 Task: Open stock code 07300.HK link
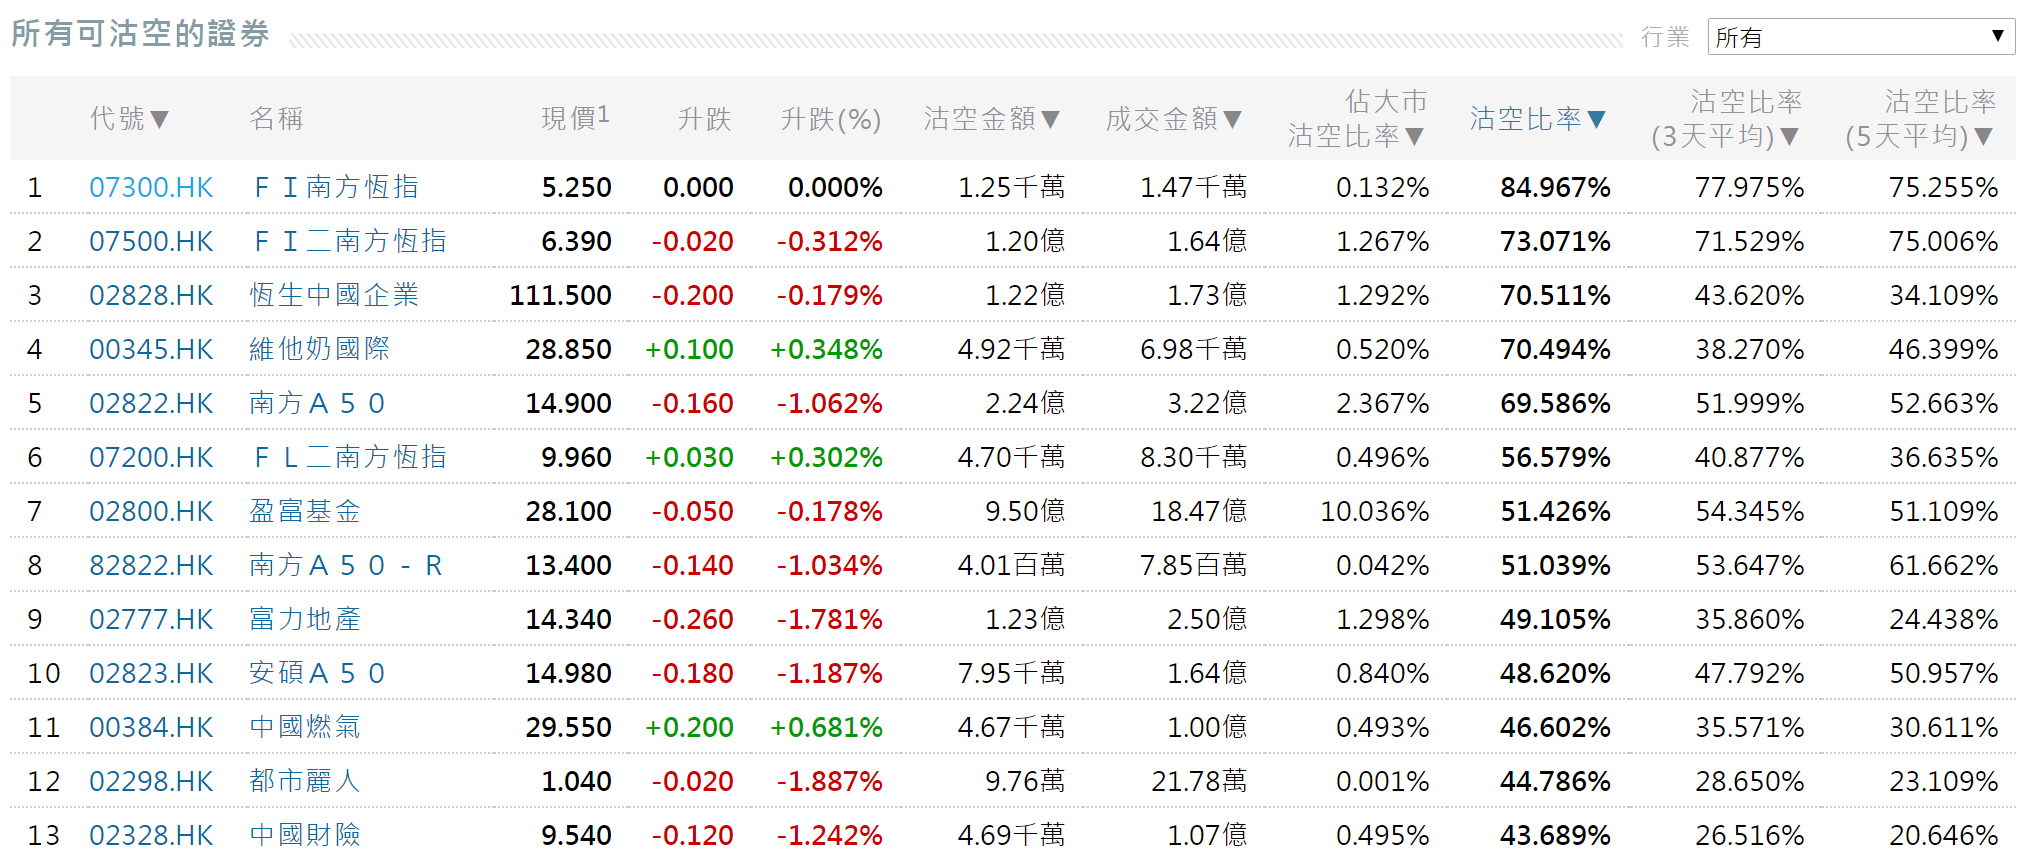151,187
